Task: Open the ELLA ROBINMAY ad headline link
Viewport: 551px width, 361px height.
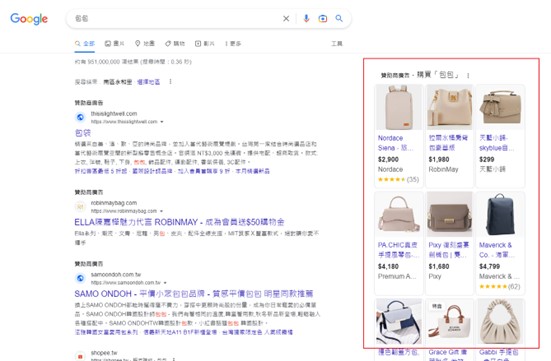Action: (x=179, y=222)
